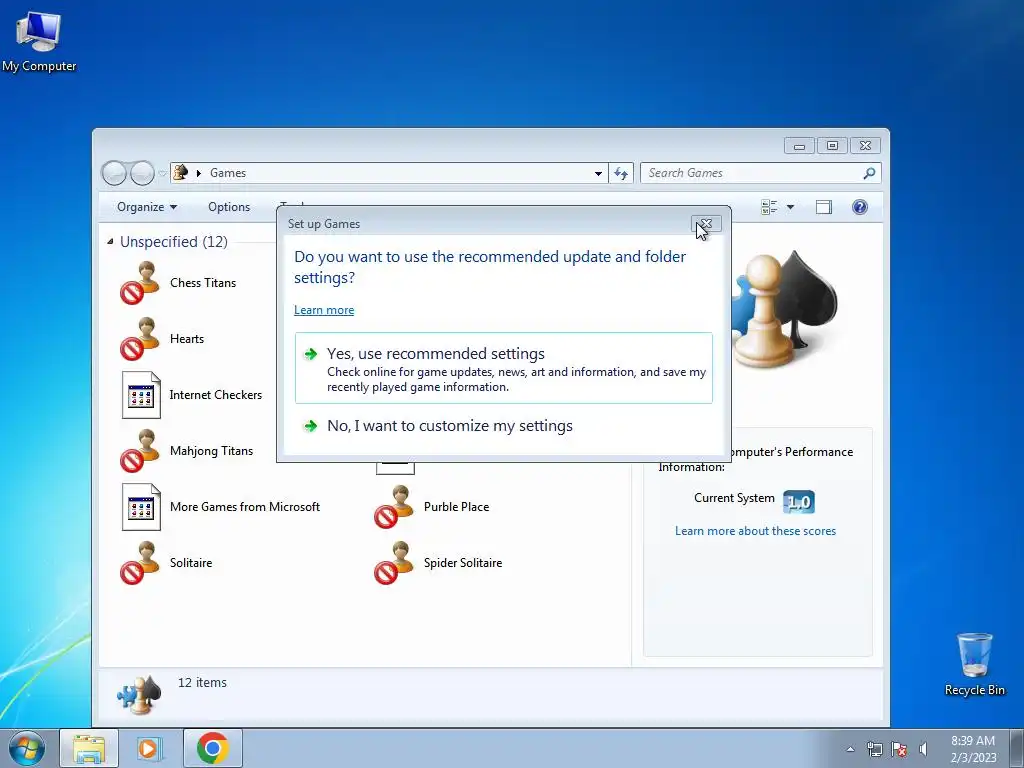Expand the breadcrumb arrow before Games
The width and height of the screenshot is (1024, 768).
(x=199, y=173)
